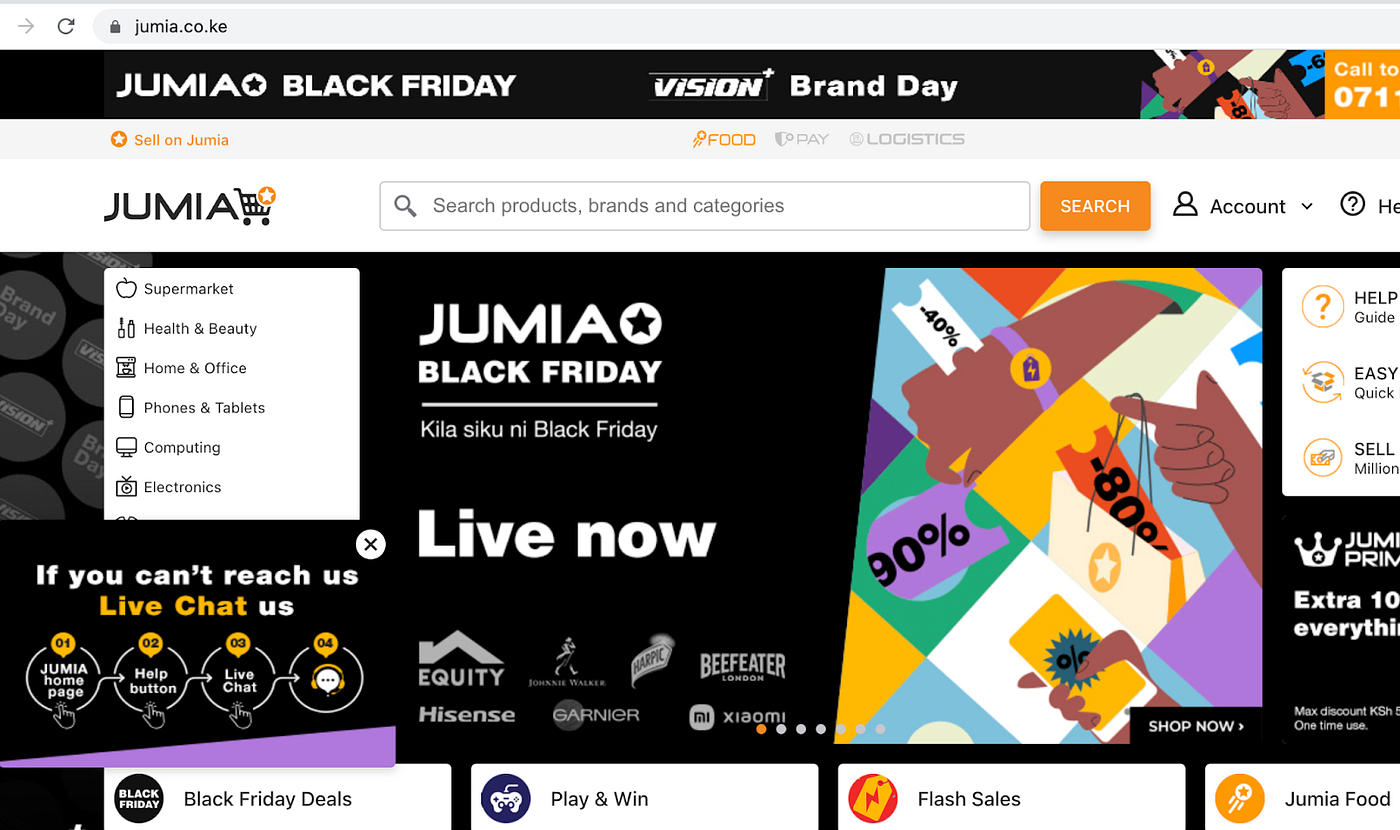Click the Jumia Food top bar link

pos(724,139)
